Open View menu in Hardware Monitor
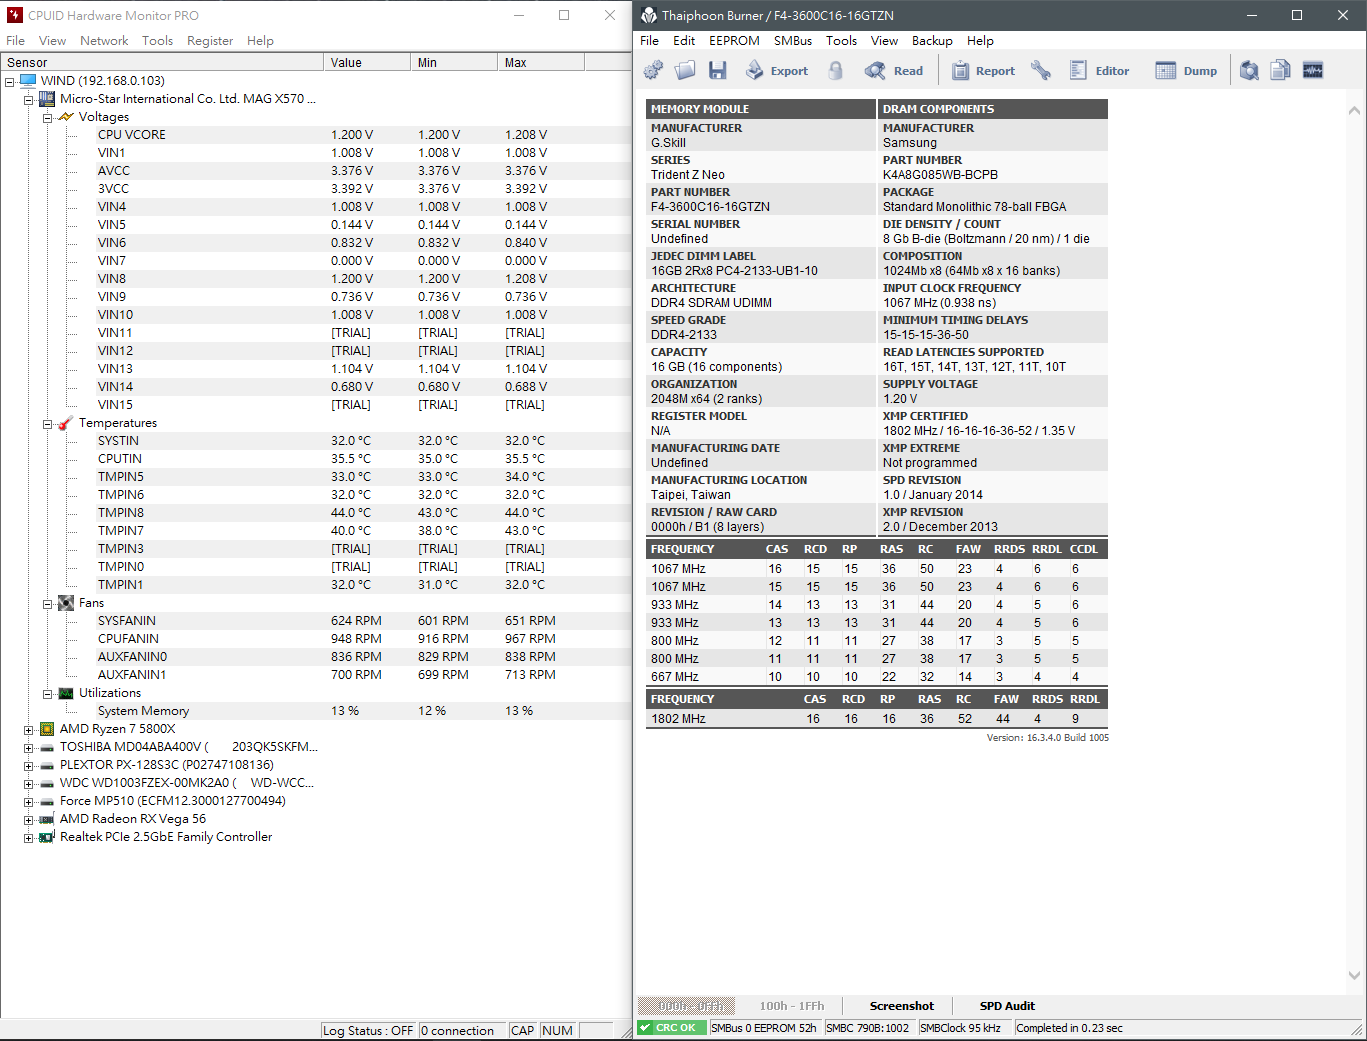1367x1041 pixels. [x=52, y=41]
